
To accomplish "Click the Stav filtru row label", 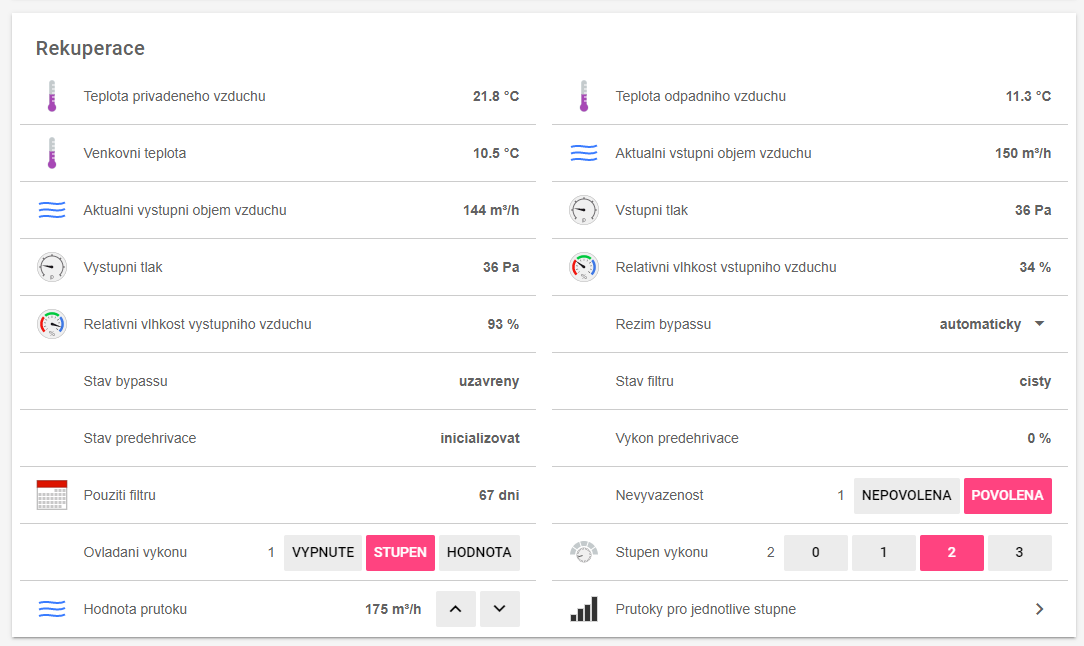I will point(644,381).
